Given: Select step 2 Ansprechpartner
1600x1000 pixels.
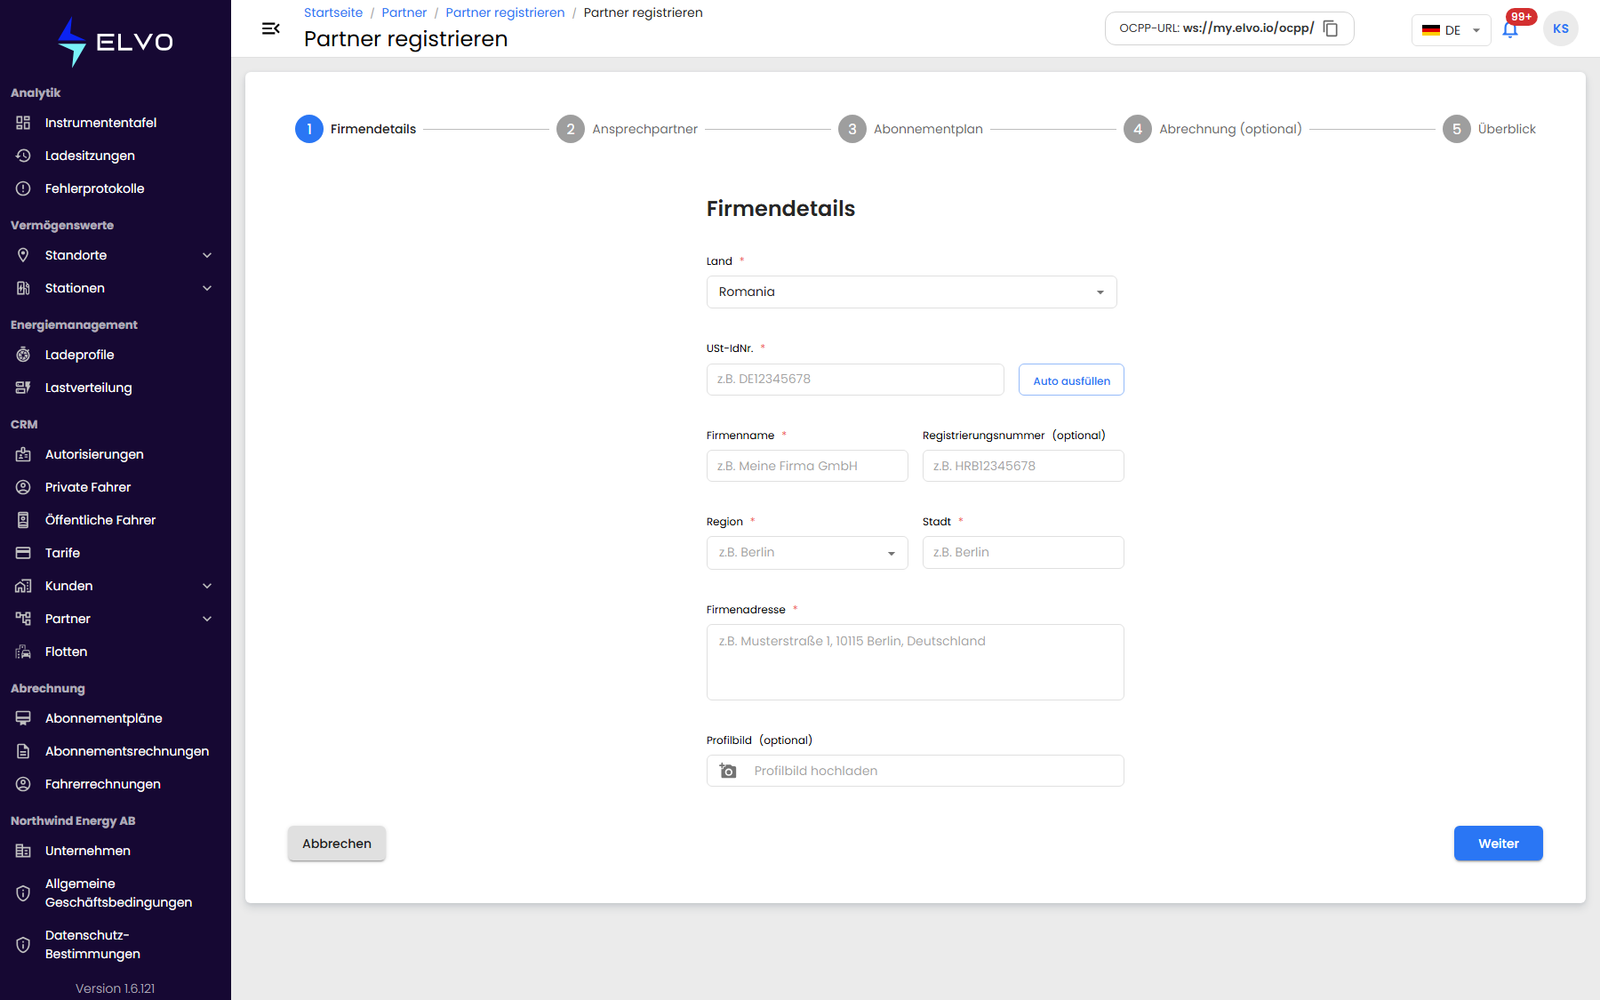Looking at the screenshot, I should (627, 129).
